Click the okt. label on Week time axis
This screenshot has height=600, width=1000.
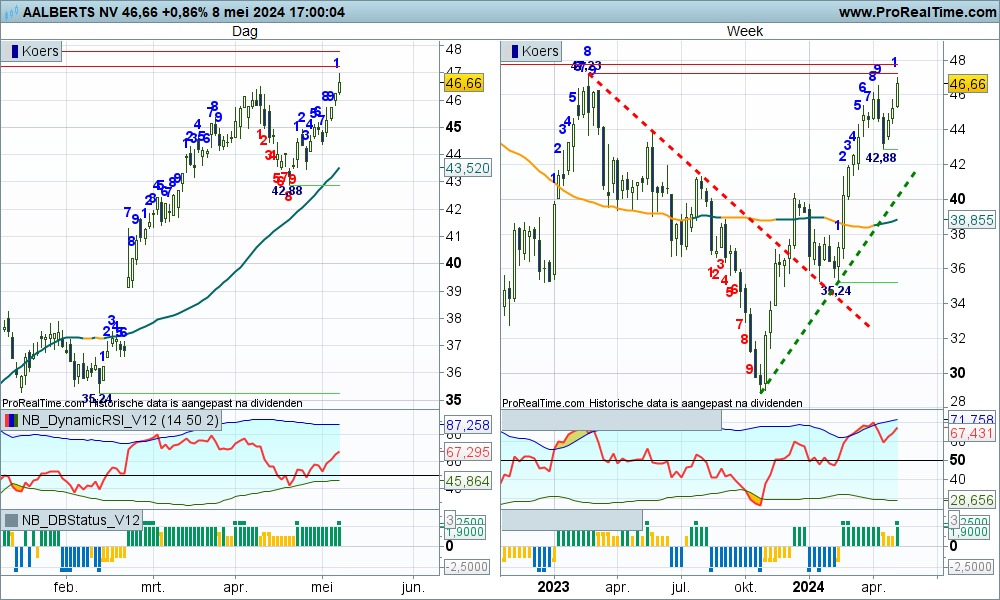click(745, 587)
